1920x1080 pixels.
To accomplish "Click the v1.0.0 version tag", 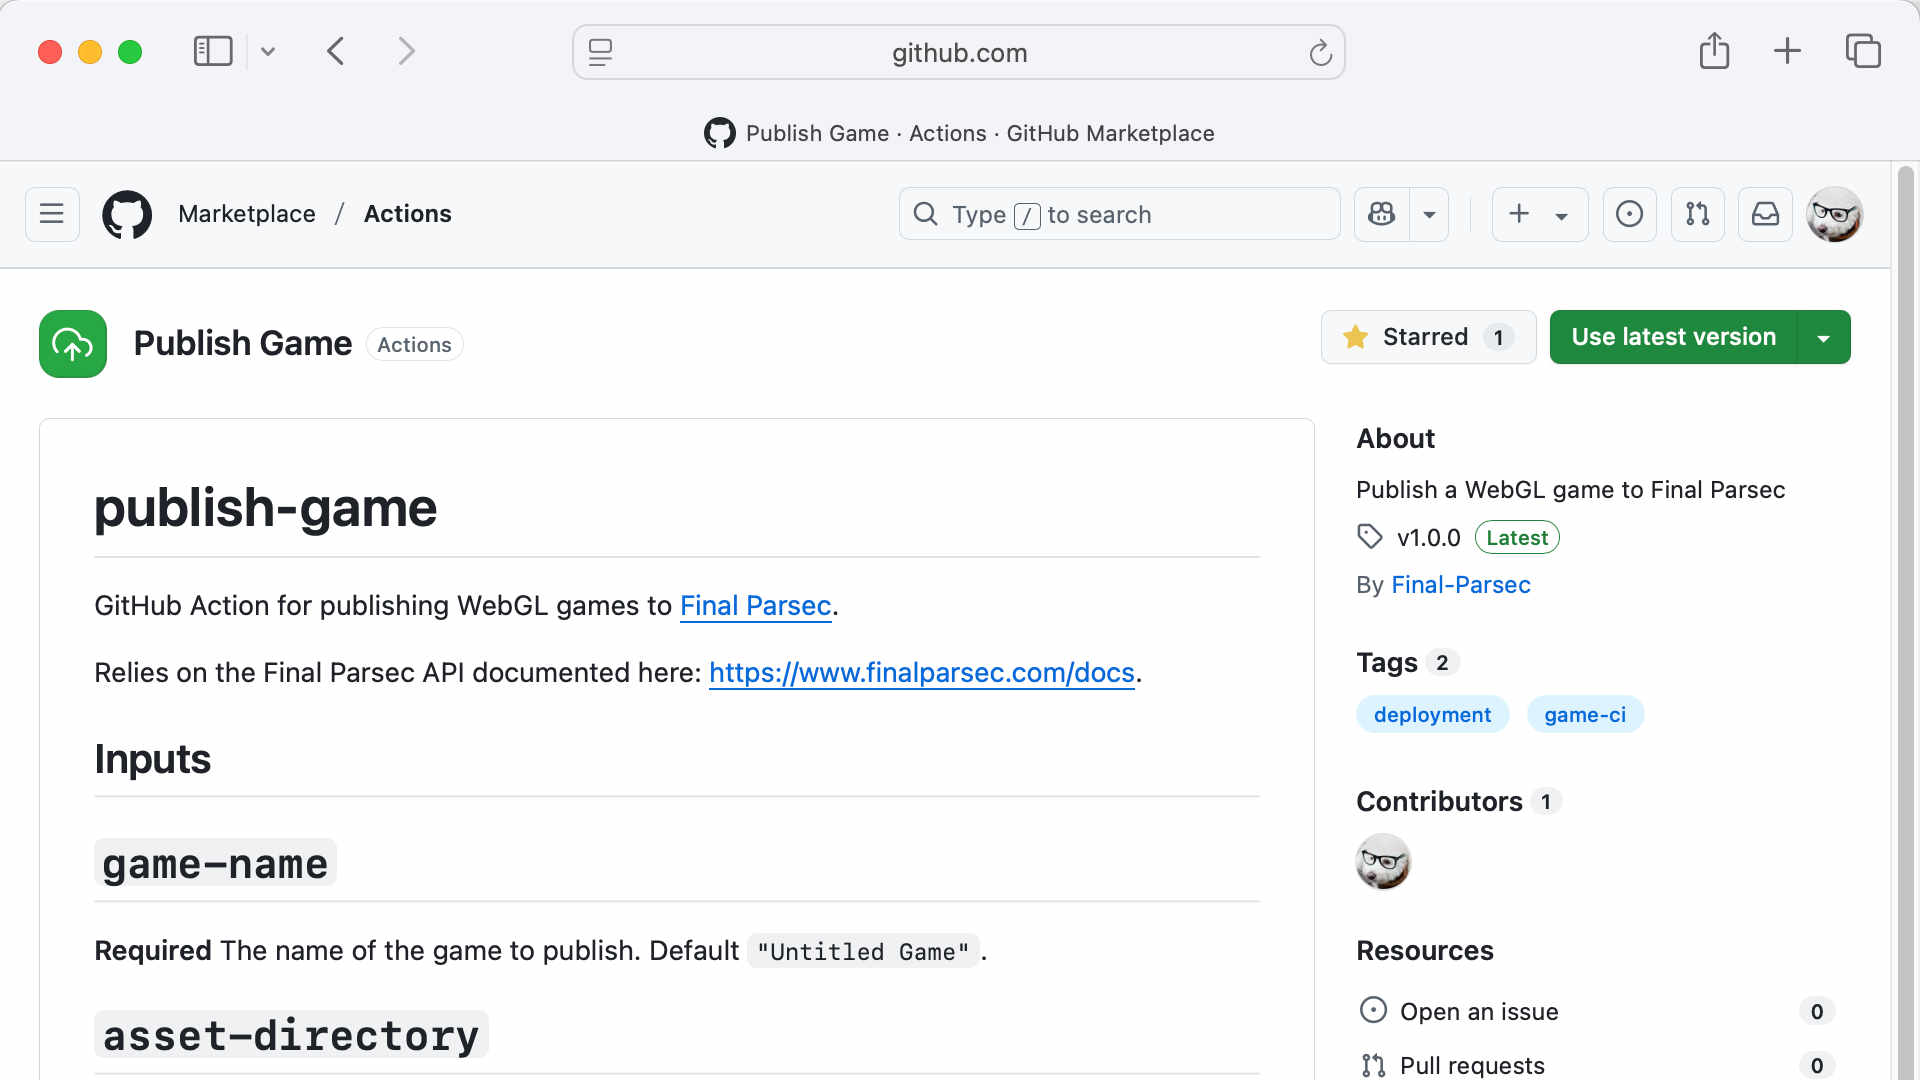I will [1428, 538].
